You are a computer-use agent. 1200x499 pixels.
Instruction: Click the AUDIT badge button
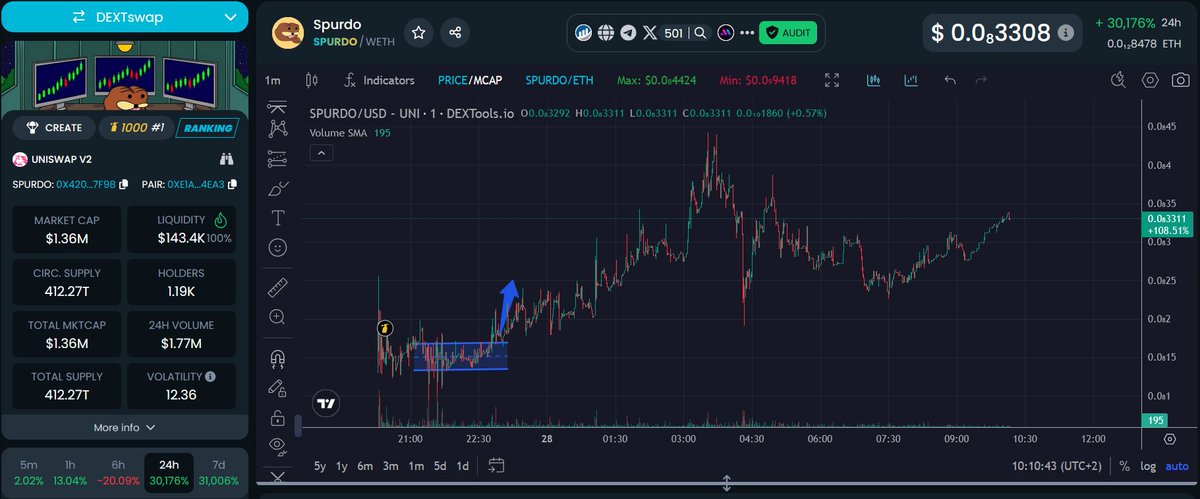788,33
